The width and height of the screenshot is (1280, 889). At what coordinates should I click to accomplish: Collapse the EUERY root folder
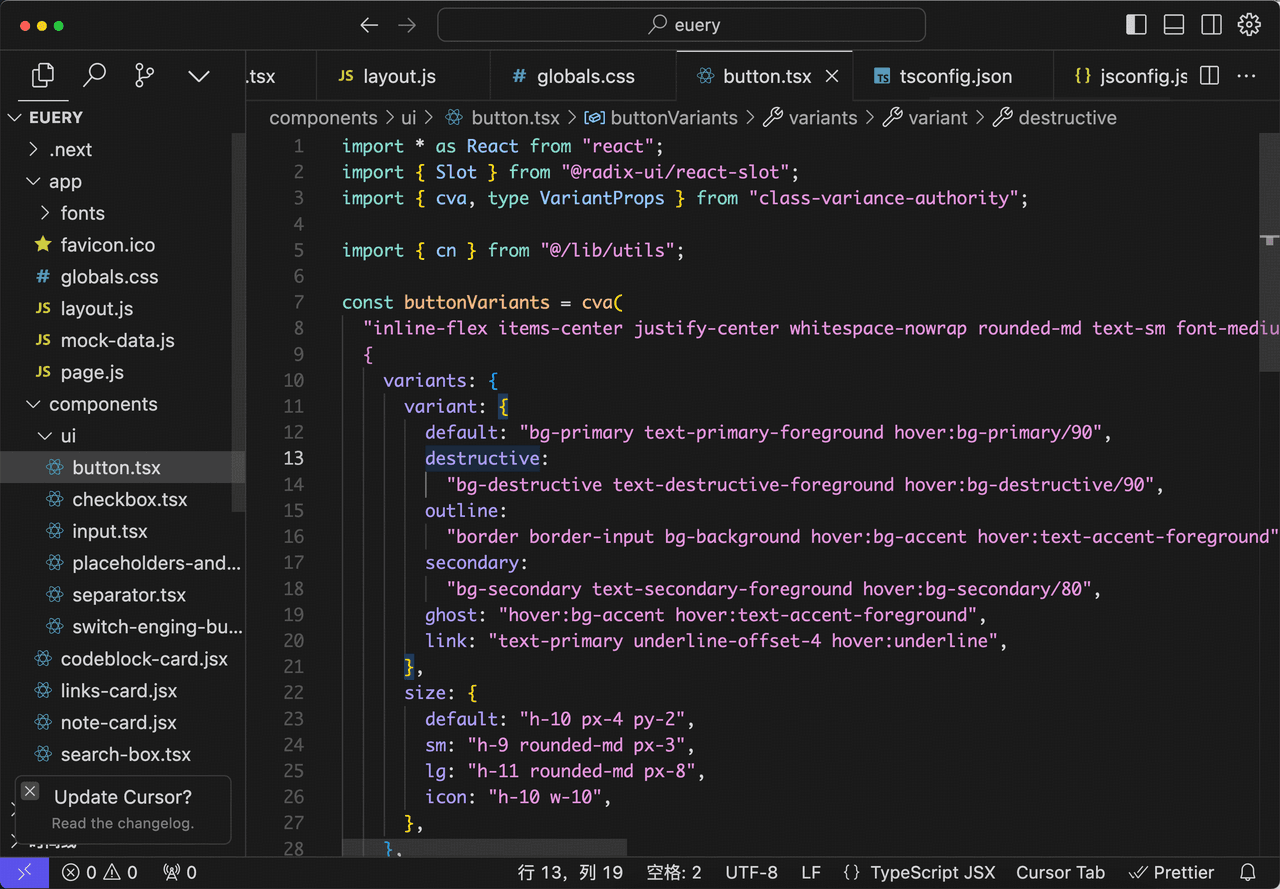[x=122, y=117]
